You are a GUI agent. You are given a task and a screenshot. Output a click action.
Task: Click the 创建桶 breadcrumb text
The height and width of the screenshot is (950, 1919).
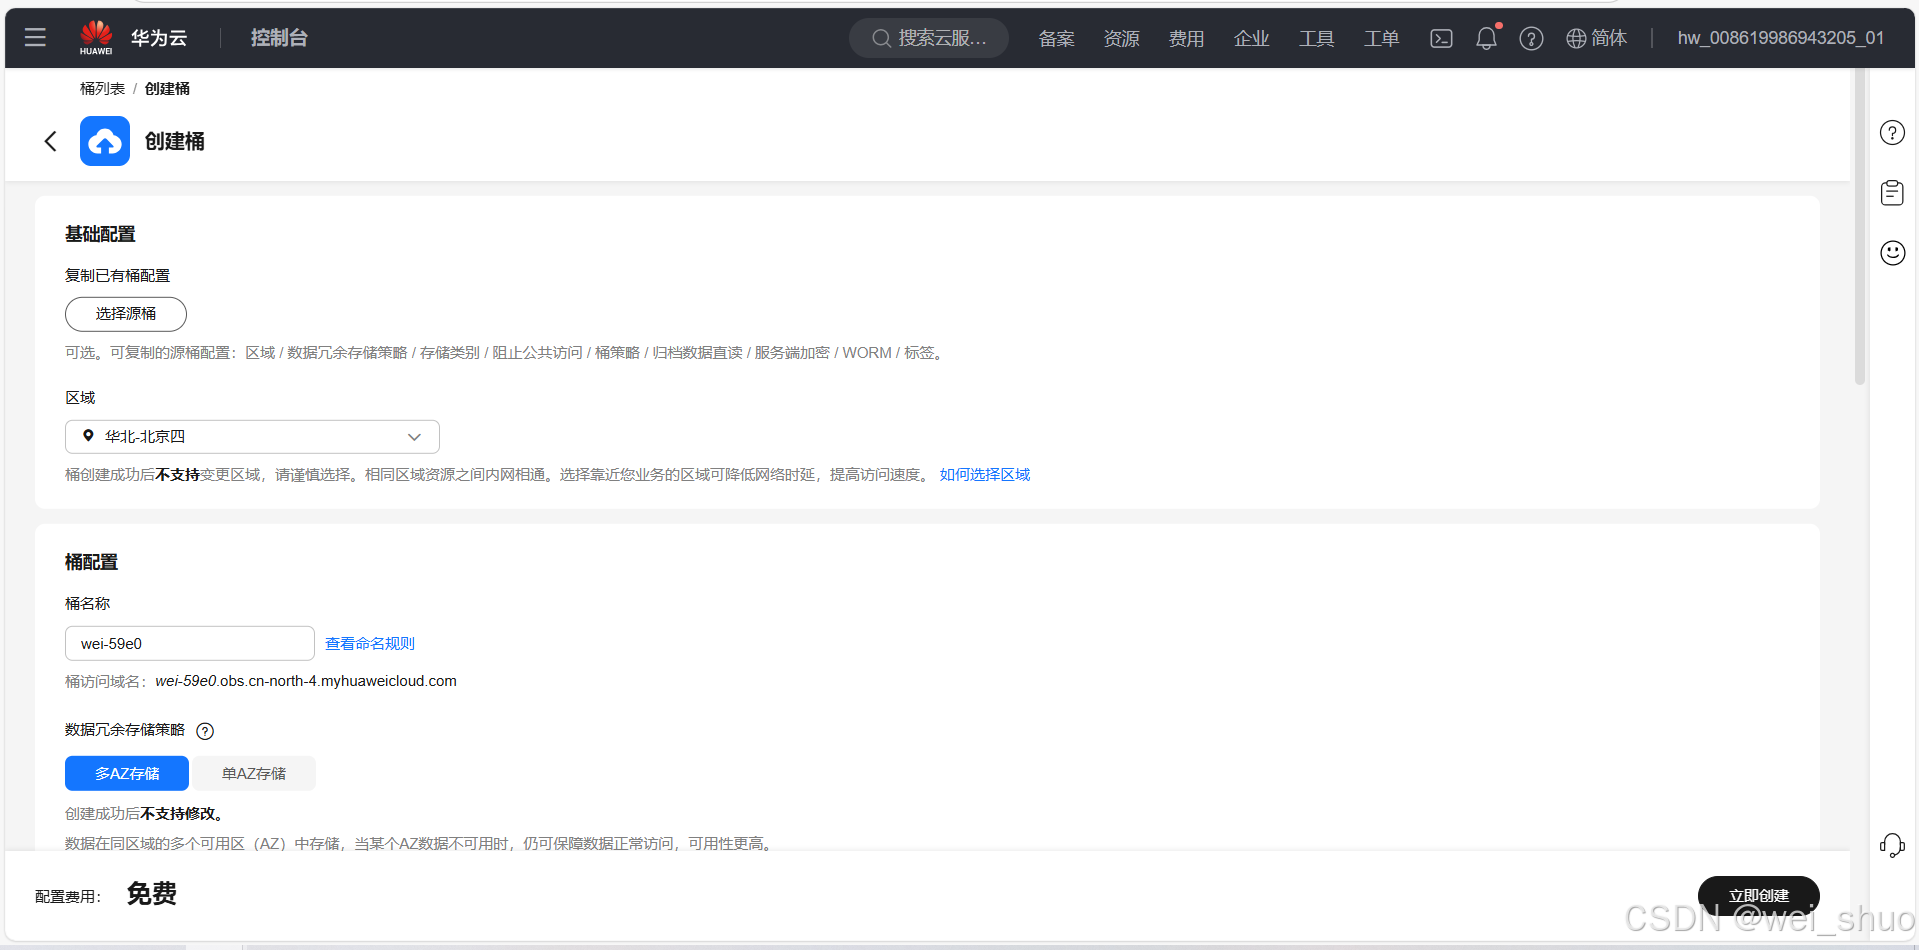click(167, 89)
